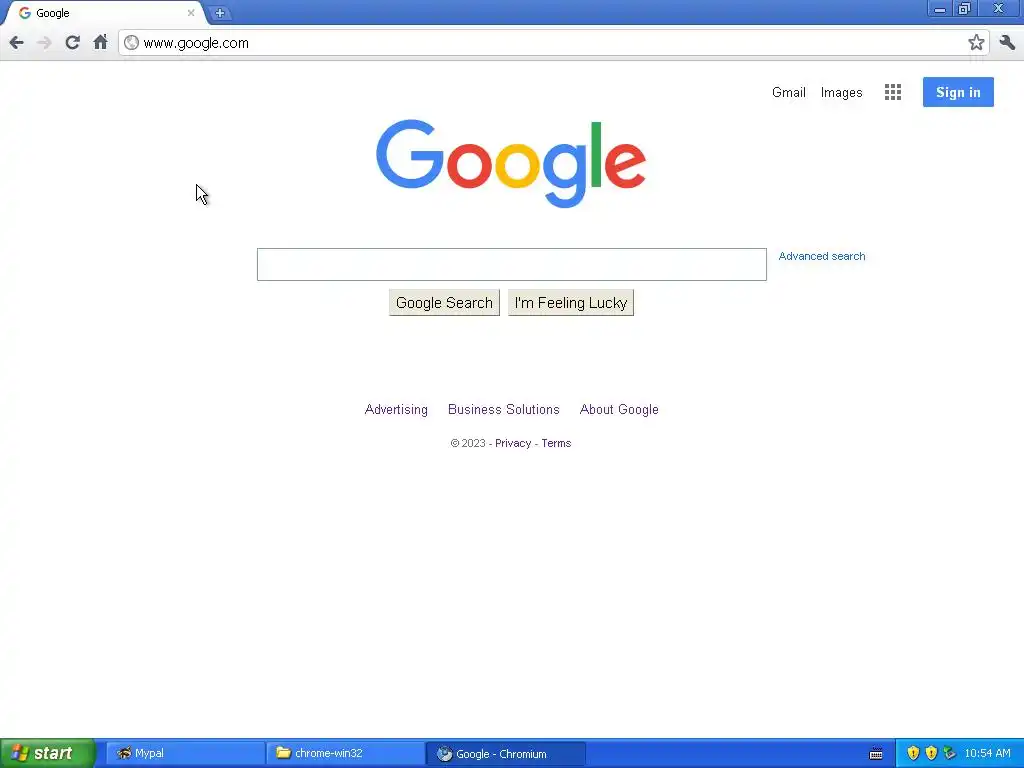Image resolution: width=1024 pixels, height=768 pixels.
Task: Select Google - Chromium taskbar button
Action: [x=505, y=754]
